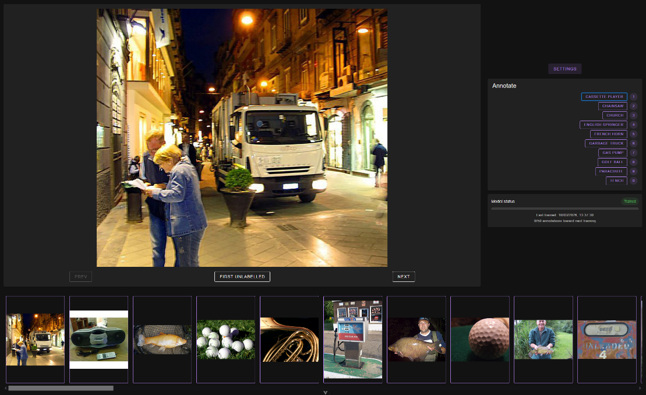This screenshot has width=646, height=395.
Task: Click the Annotate panel heading
Action: point(504,86)
